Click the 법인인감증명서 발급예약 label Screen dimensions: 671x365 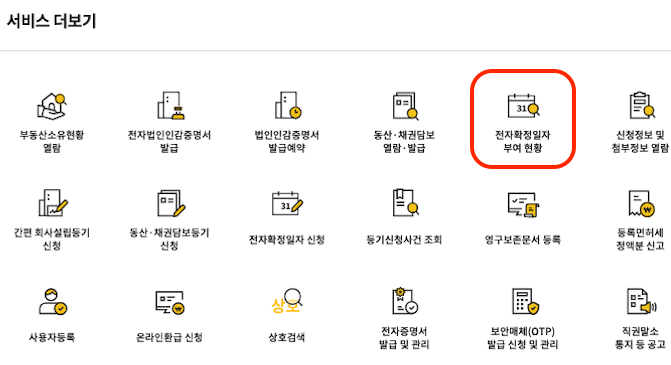[287, 141]
